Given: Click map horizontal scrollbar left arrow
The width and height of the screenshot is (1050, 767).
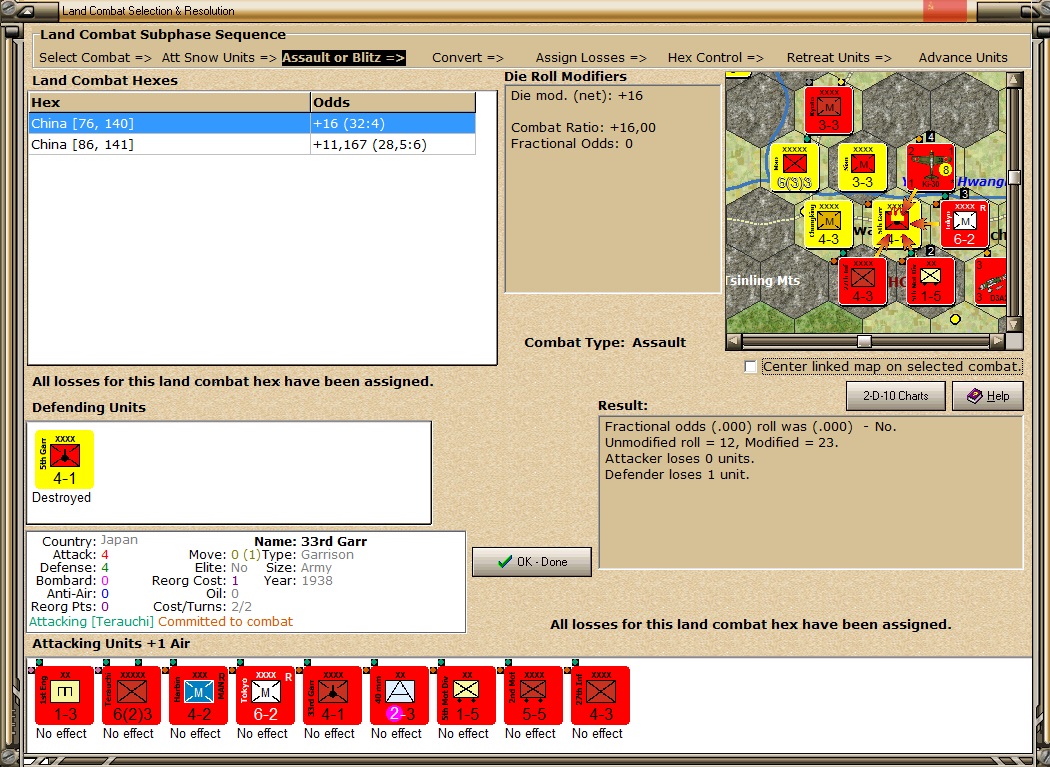Looking at the screenshot, I should [x=734, y=341].
